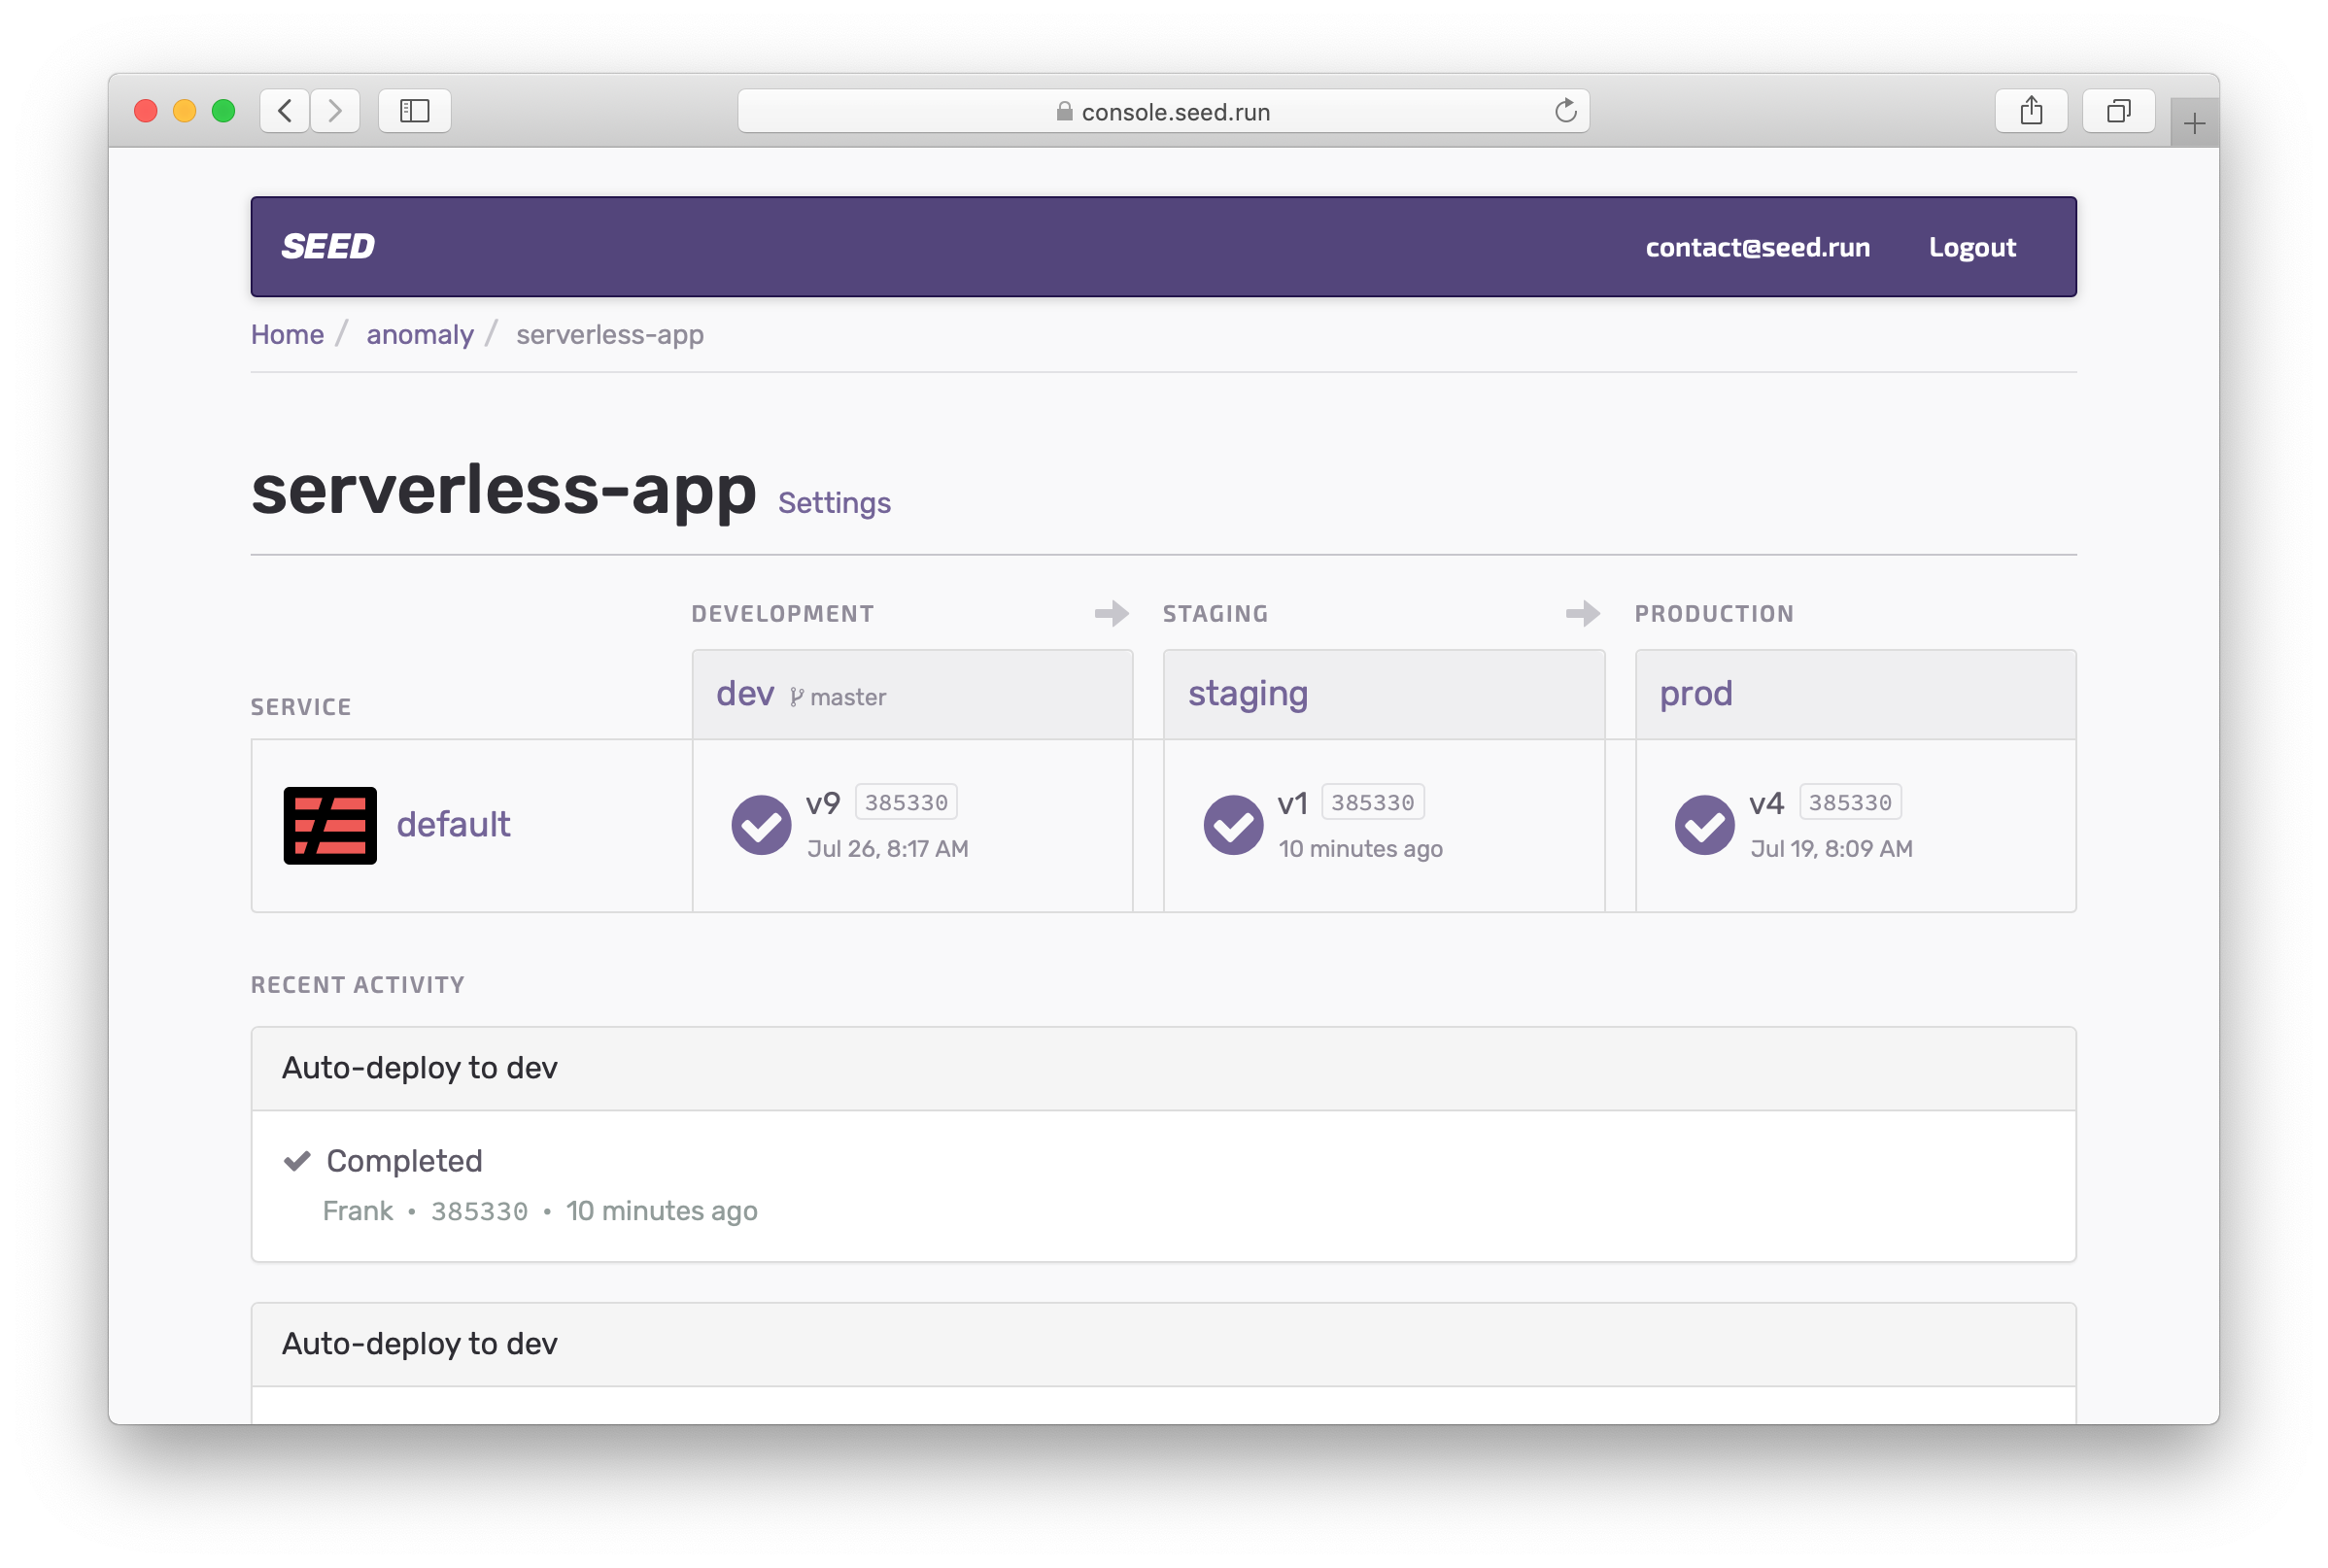The height and width of the screenshot is (1568, 2328).
Task: Click Logout in the header
Action: click(x=1971, y=247)
